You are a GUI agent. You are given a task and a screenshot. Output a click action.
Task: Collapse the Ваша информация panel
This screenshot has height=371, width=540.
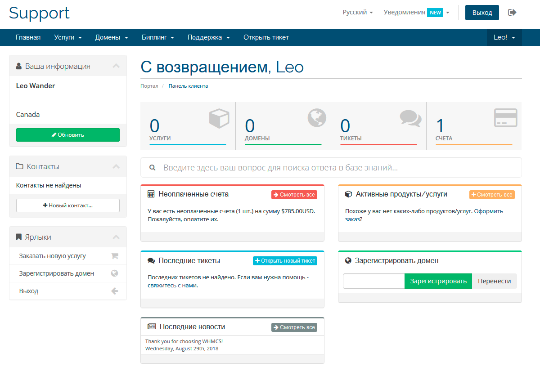(116, 66)
